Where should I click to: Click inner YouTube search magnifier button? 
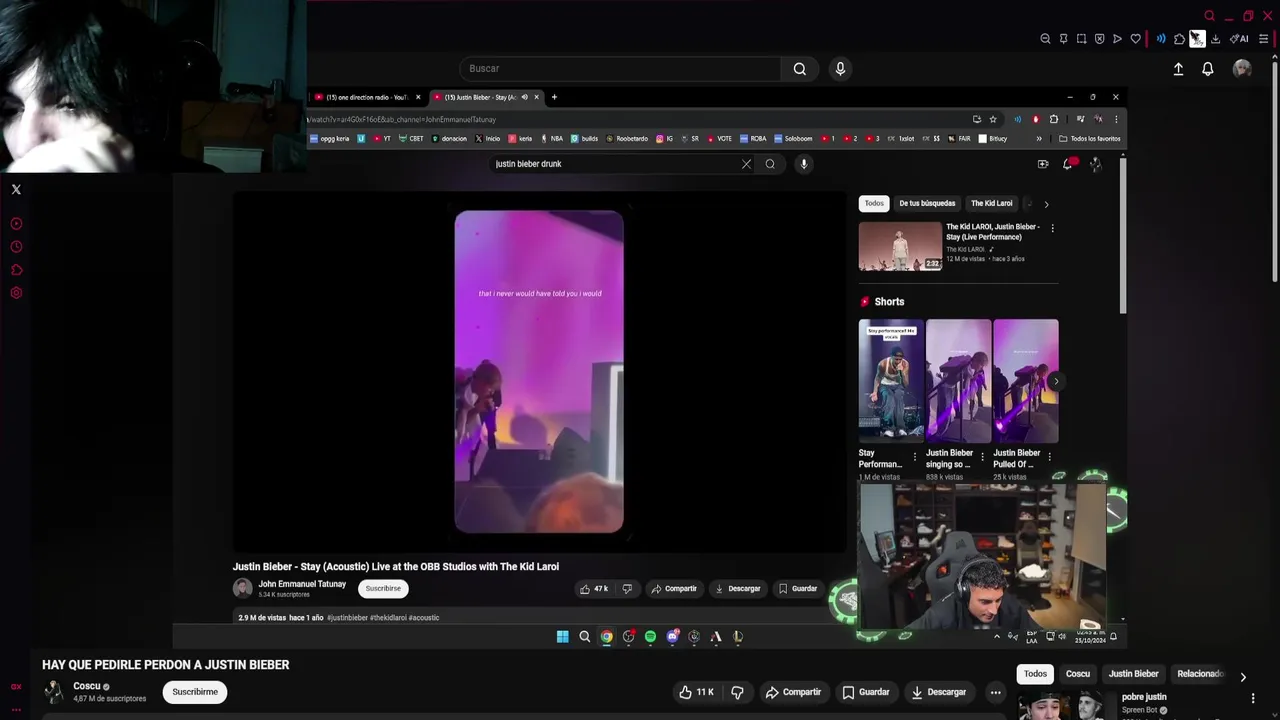click(770, 164)
